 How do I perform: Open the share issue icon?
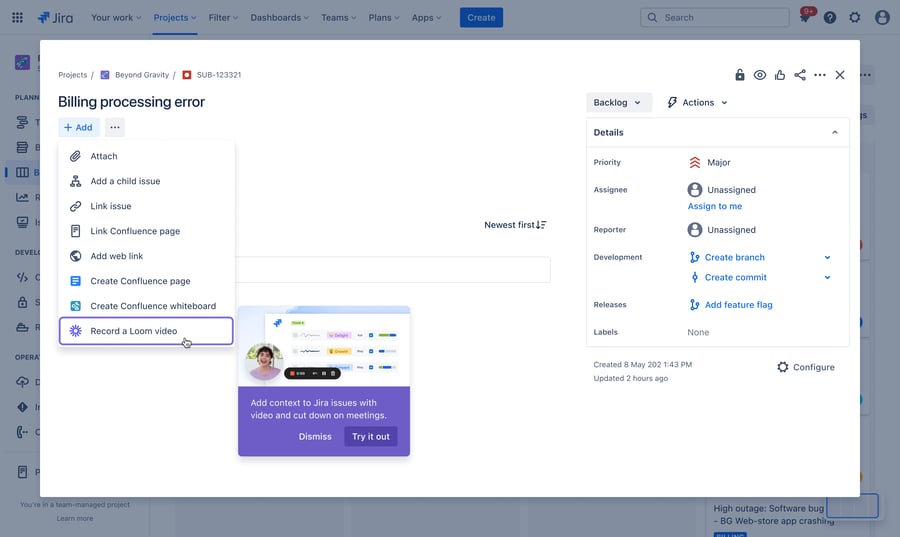(x=800, y=75)
